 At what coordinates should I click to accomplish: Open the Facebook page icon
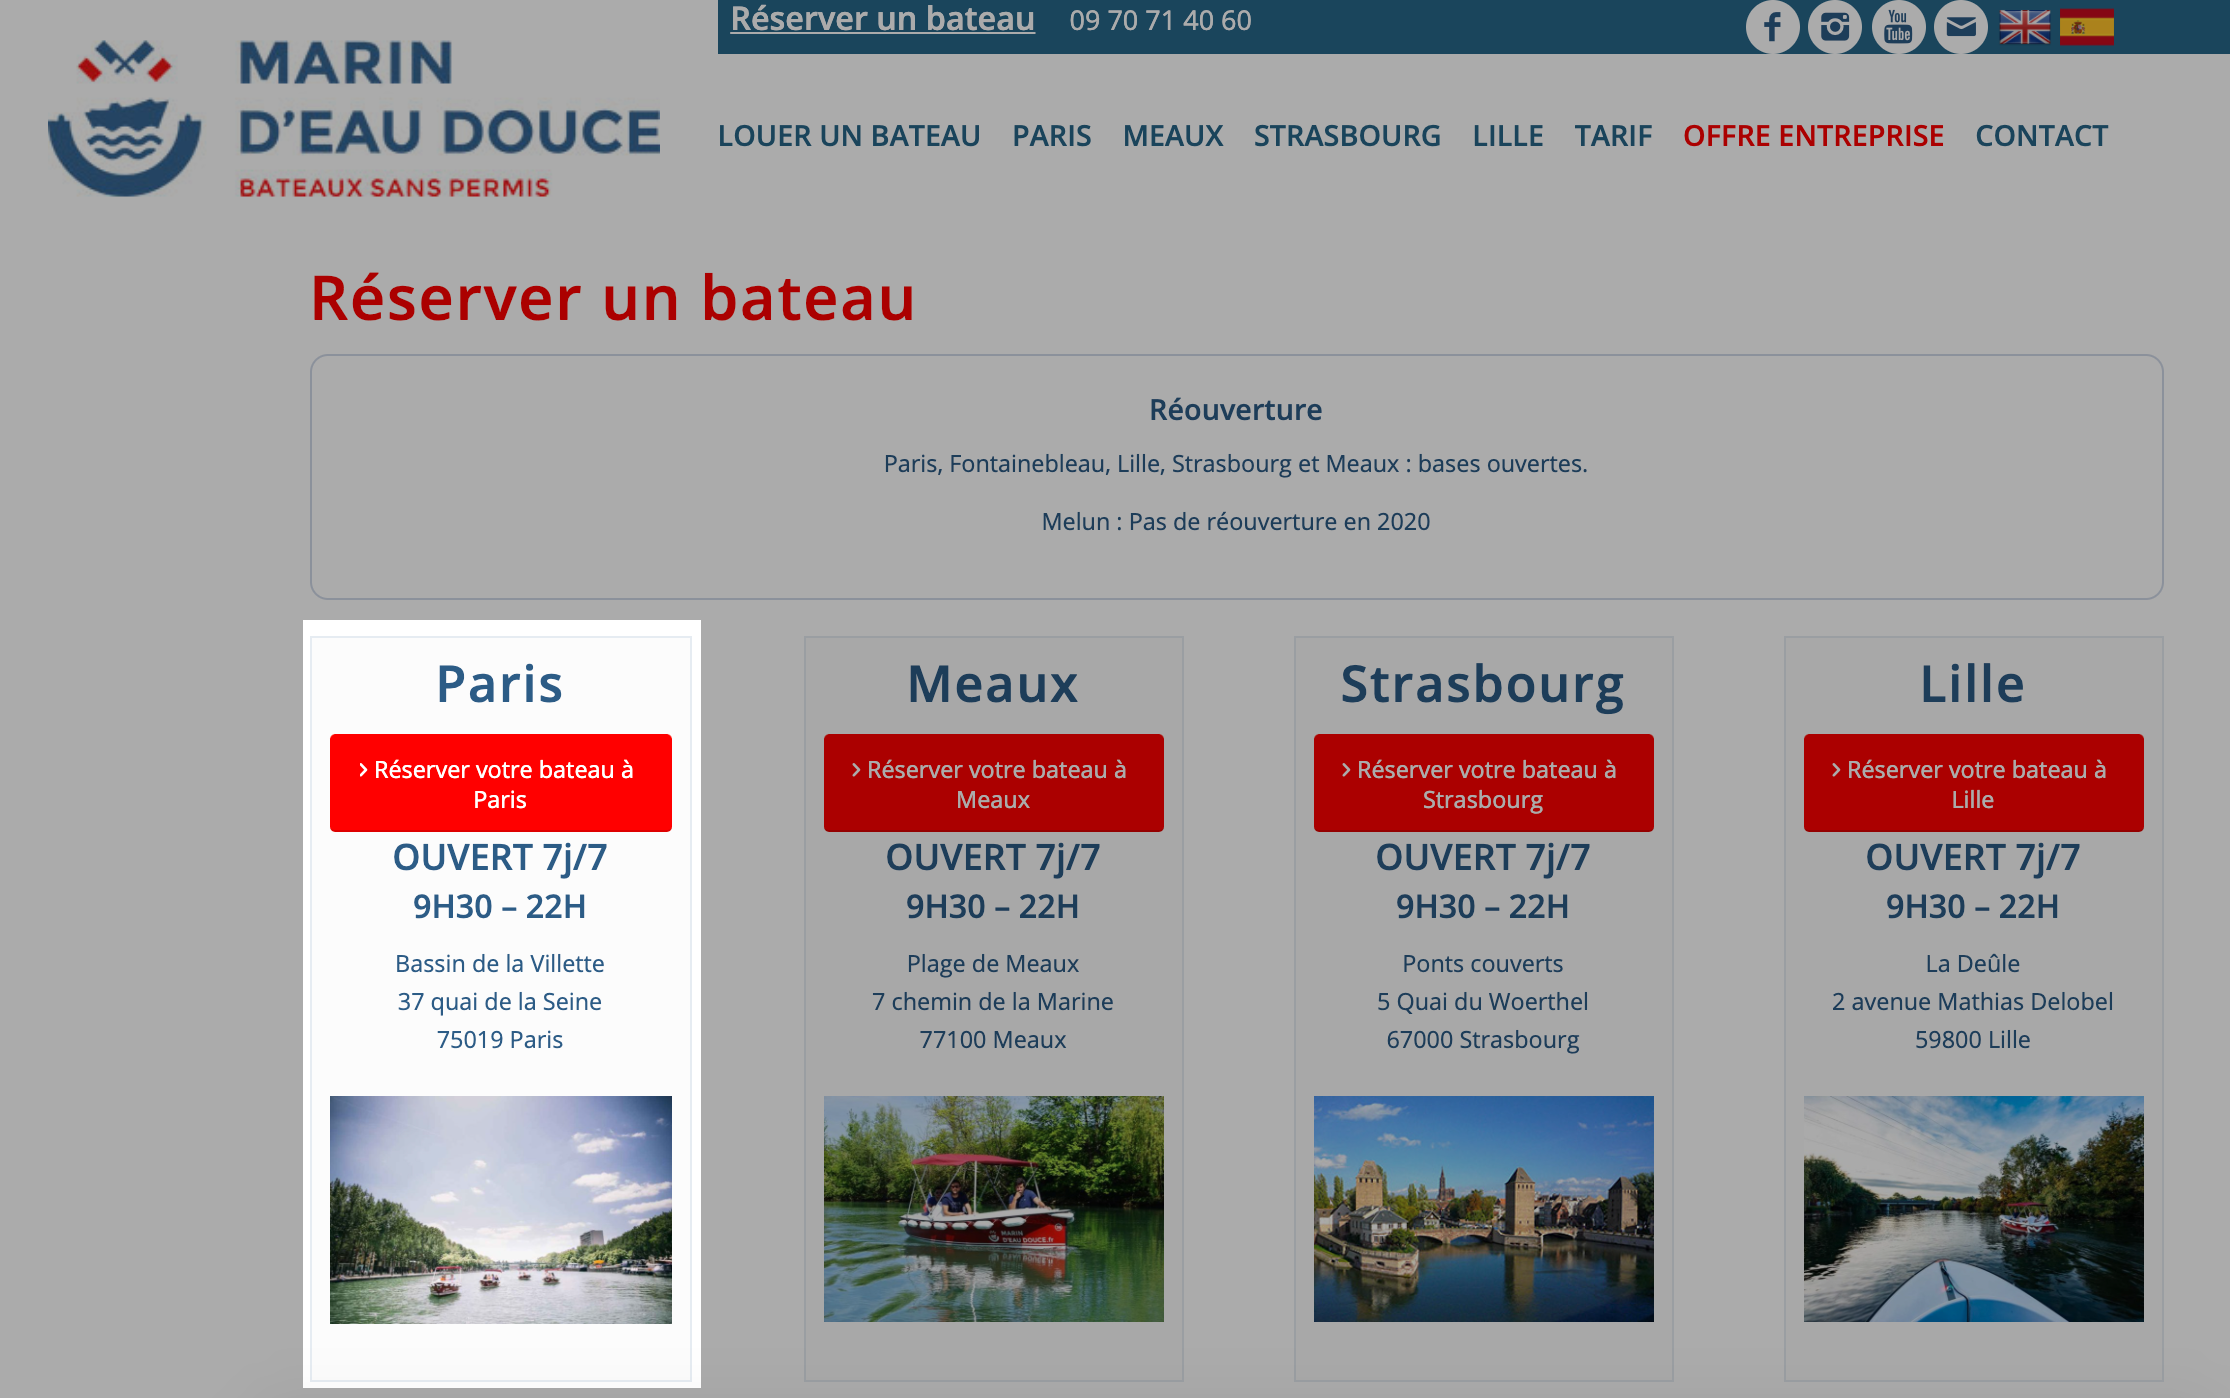1772,26
